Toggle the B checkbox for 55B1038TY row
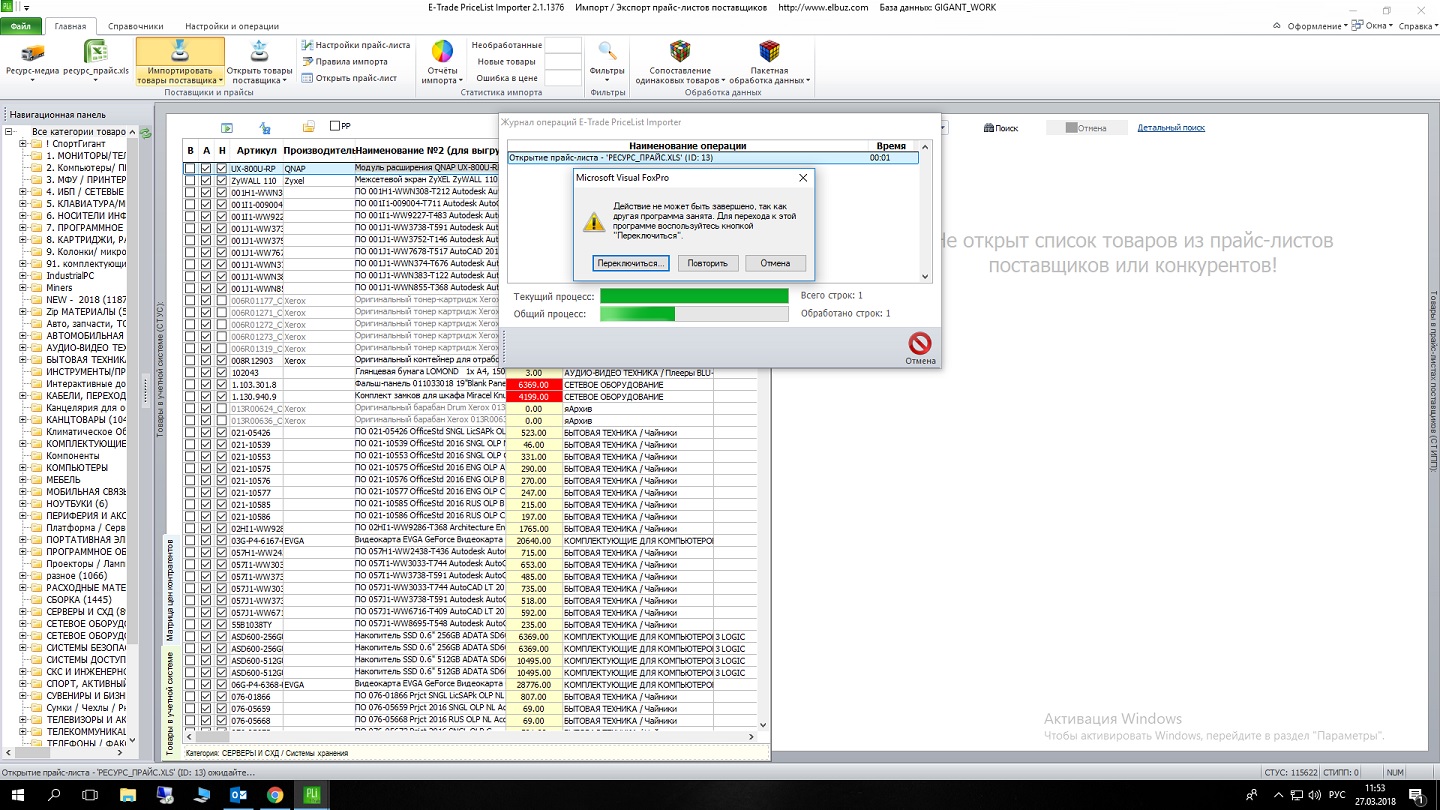Screen dimensions: 1440x810 190,625
